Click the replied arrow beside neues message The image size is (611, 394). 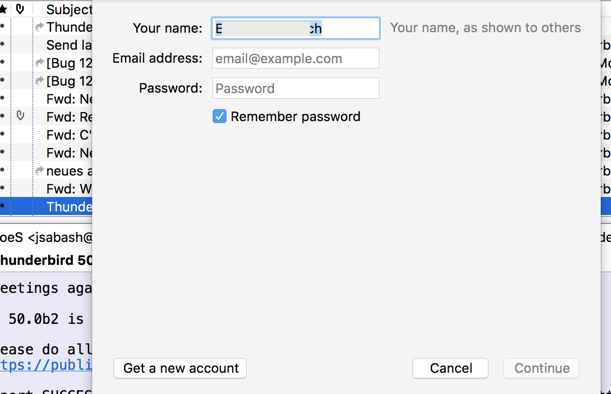[39, 171]
